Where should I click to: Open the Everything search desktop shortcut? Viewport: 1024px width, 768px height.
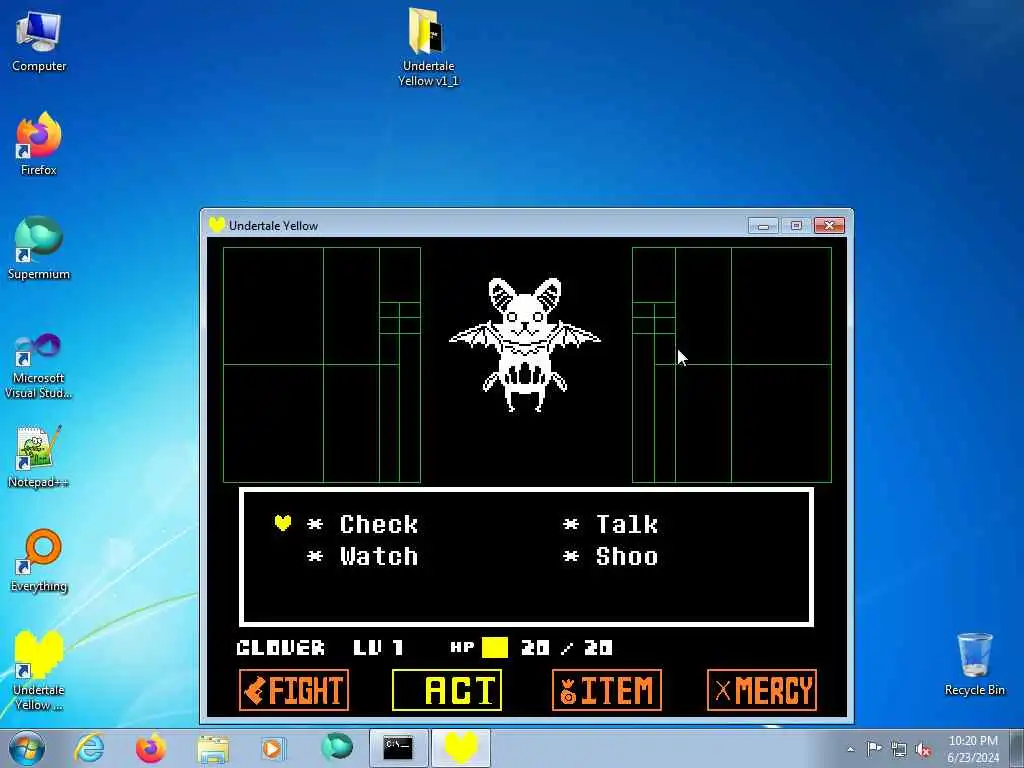(39, 560)
